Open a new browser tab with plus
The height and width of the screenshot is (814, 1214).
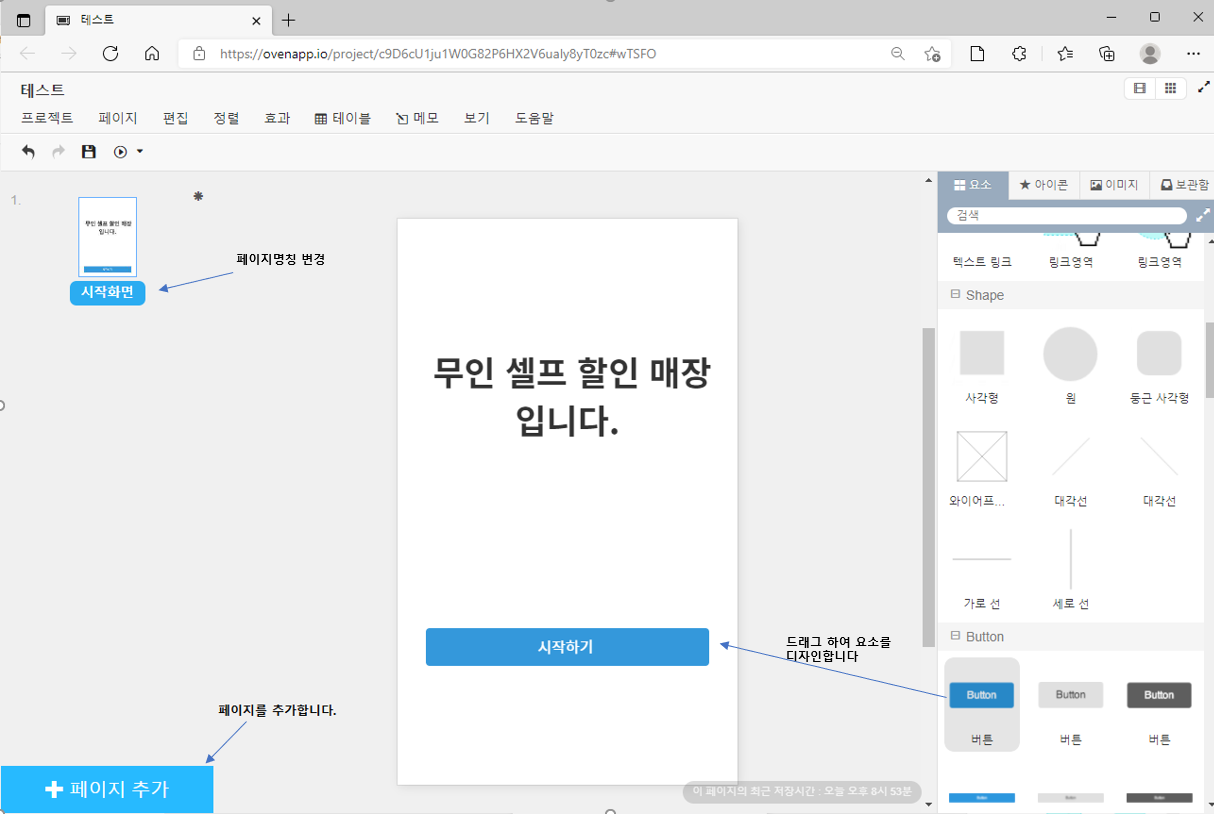[x=288, y=20]
